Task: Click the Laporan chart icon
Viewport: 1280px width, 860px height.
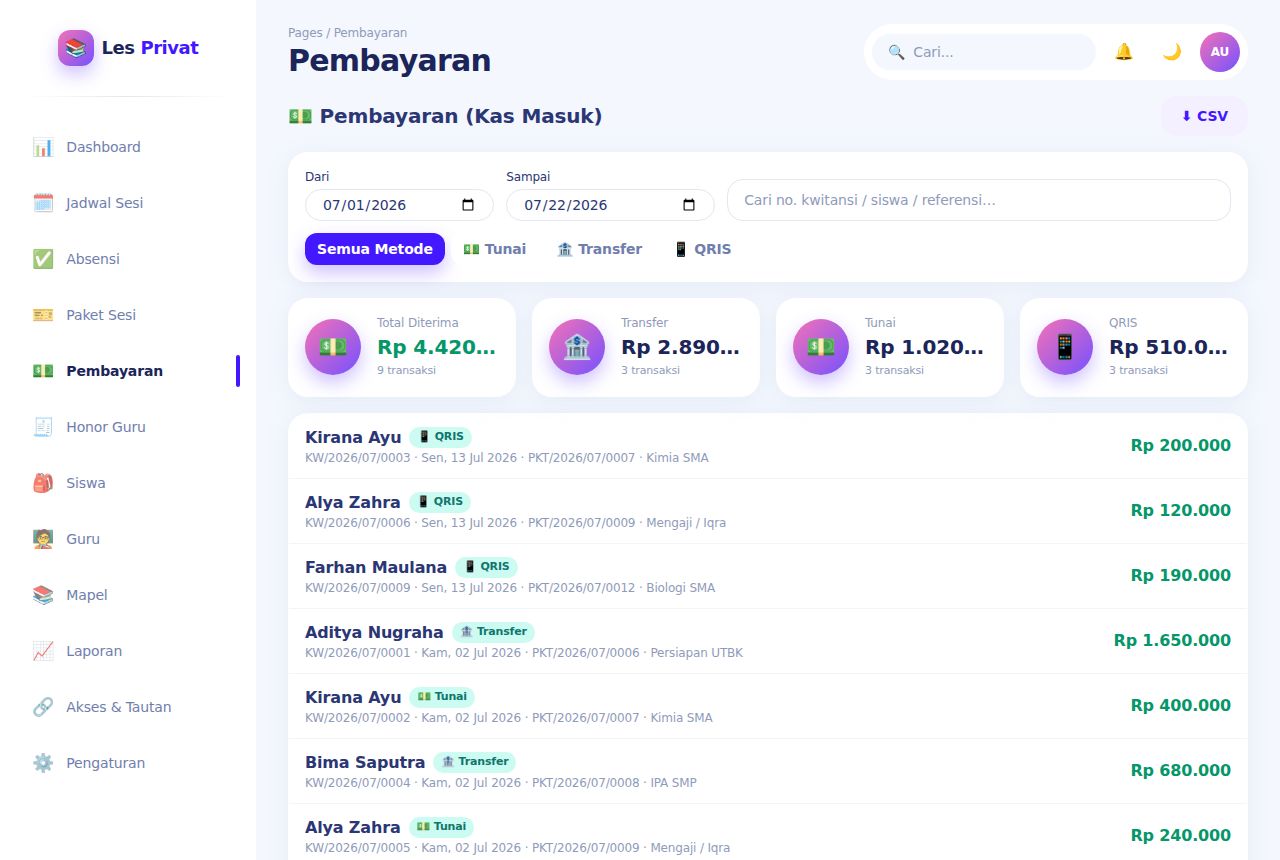Action: (43, 651)
